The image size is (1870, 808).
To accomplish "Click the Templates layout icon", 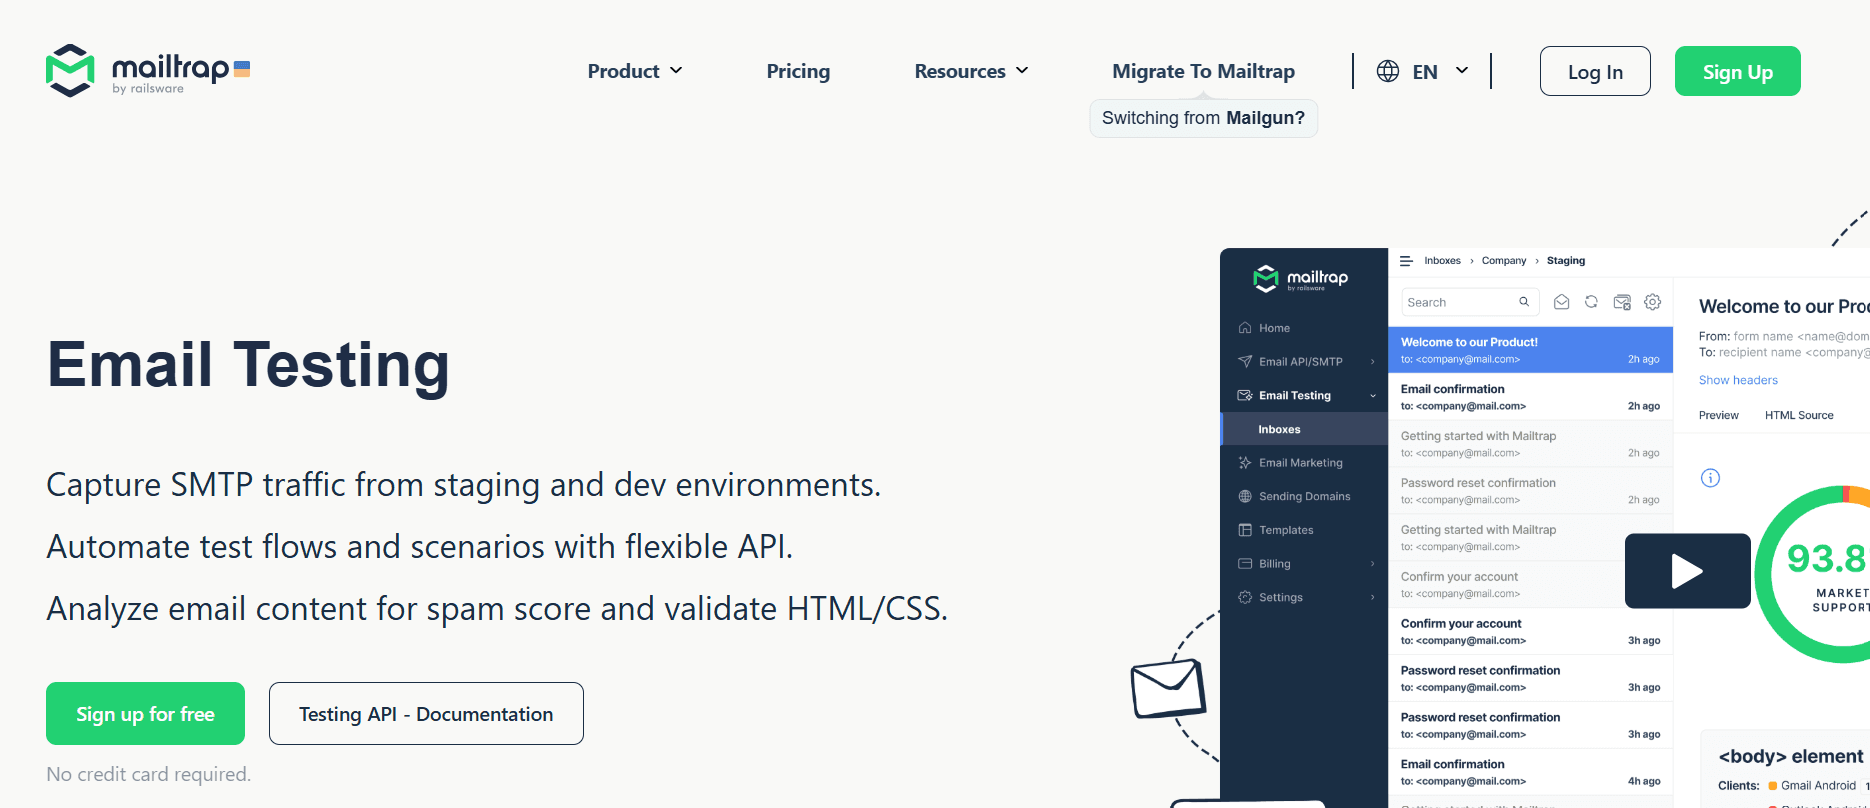I will tap(1245, 530).
